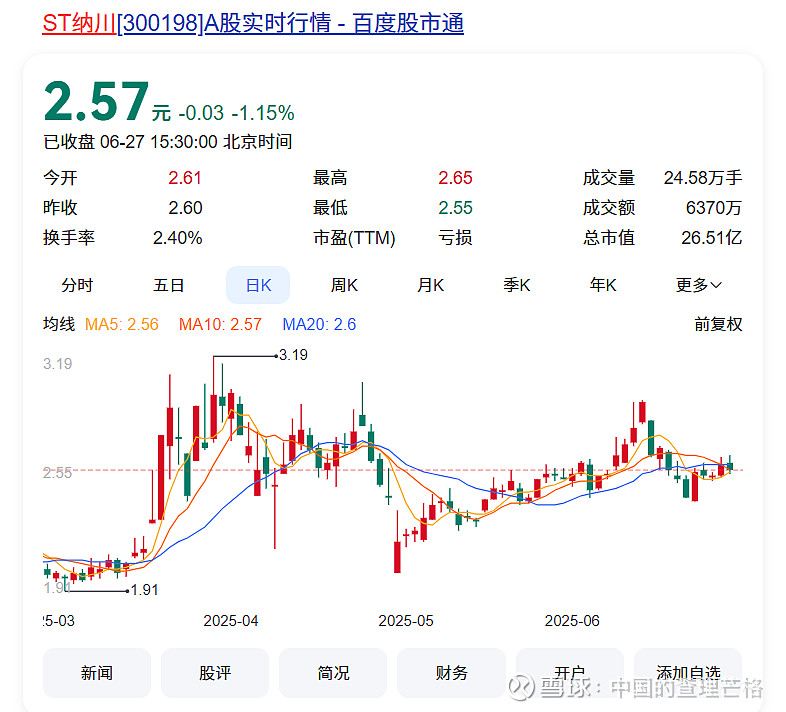Click the 换手率 value 2.40%

177,238
